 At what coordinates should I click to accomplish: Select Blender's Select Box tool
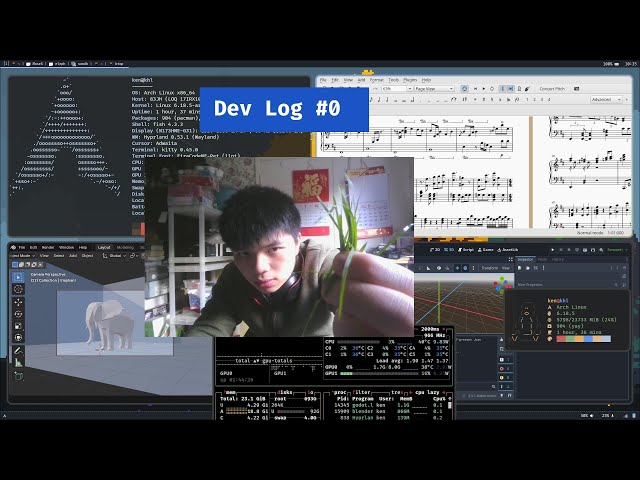(18, 277)
